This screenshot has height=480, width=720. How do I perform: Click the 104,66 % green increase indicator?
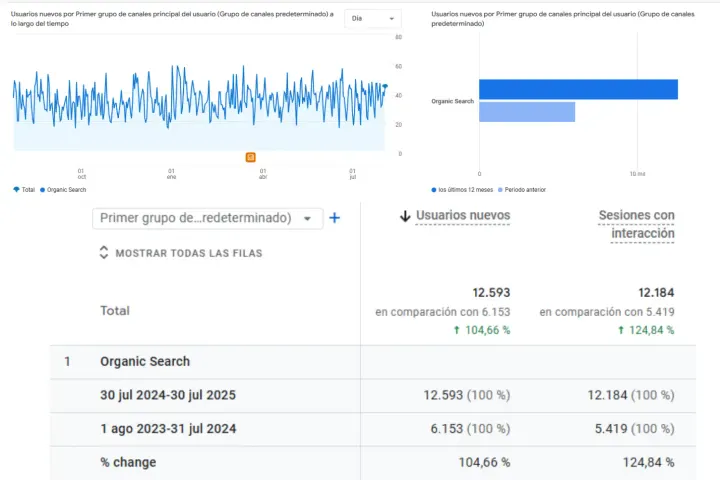[482, 330]
